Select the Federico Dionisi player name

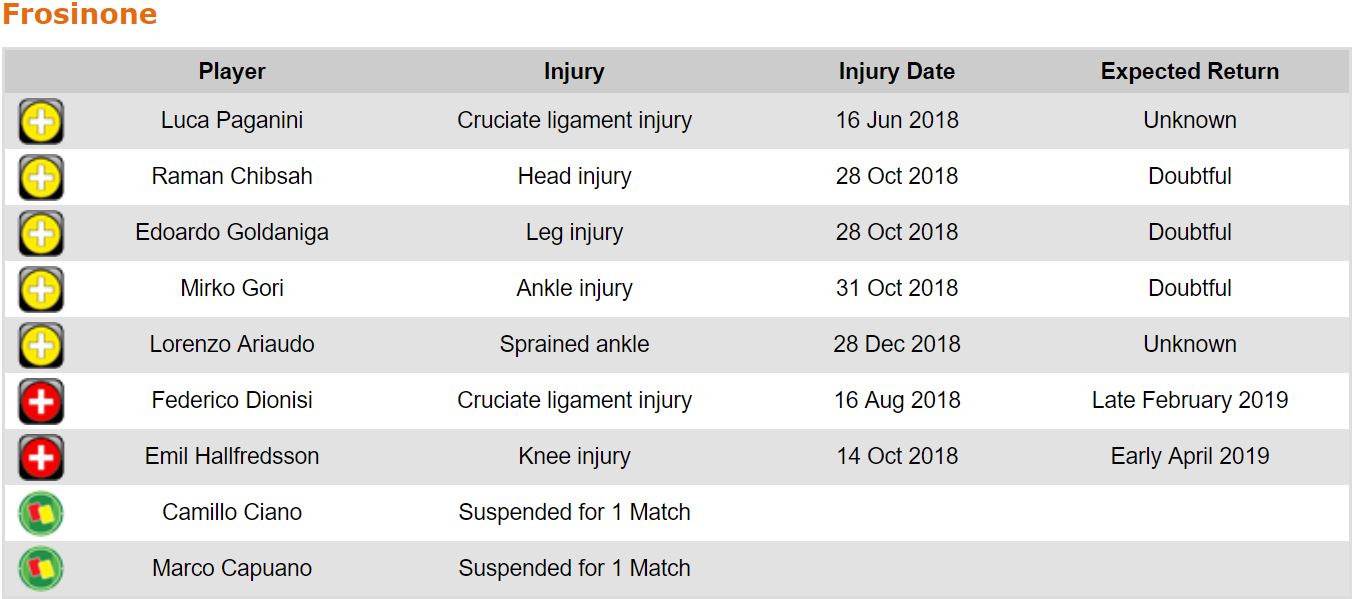(232, 400)
